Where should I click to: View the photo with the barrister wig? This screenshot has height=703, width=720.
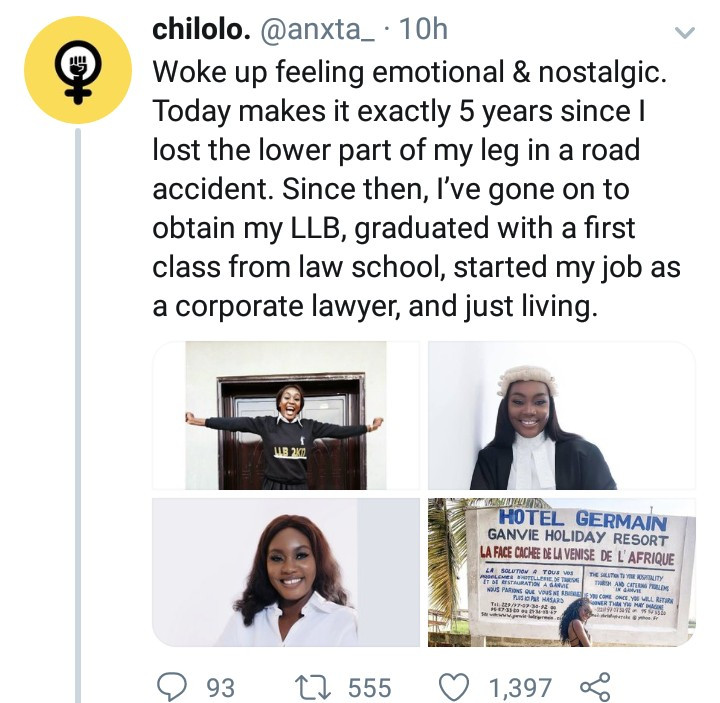(560, 415)
